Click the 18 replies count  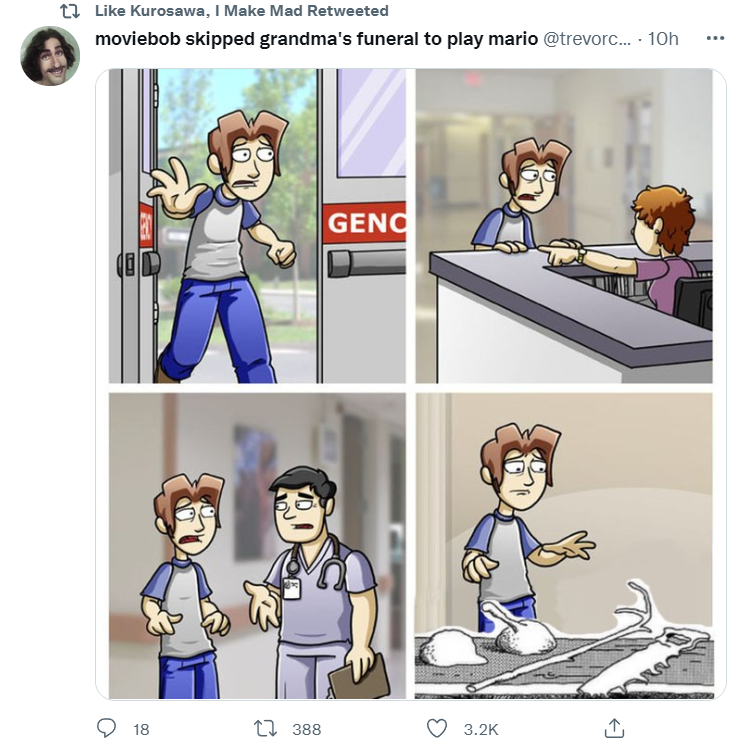(141, 729)
